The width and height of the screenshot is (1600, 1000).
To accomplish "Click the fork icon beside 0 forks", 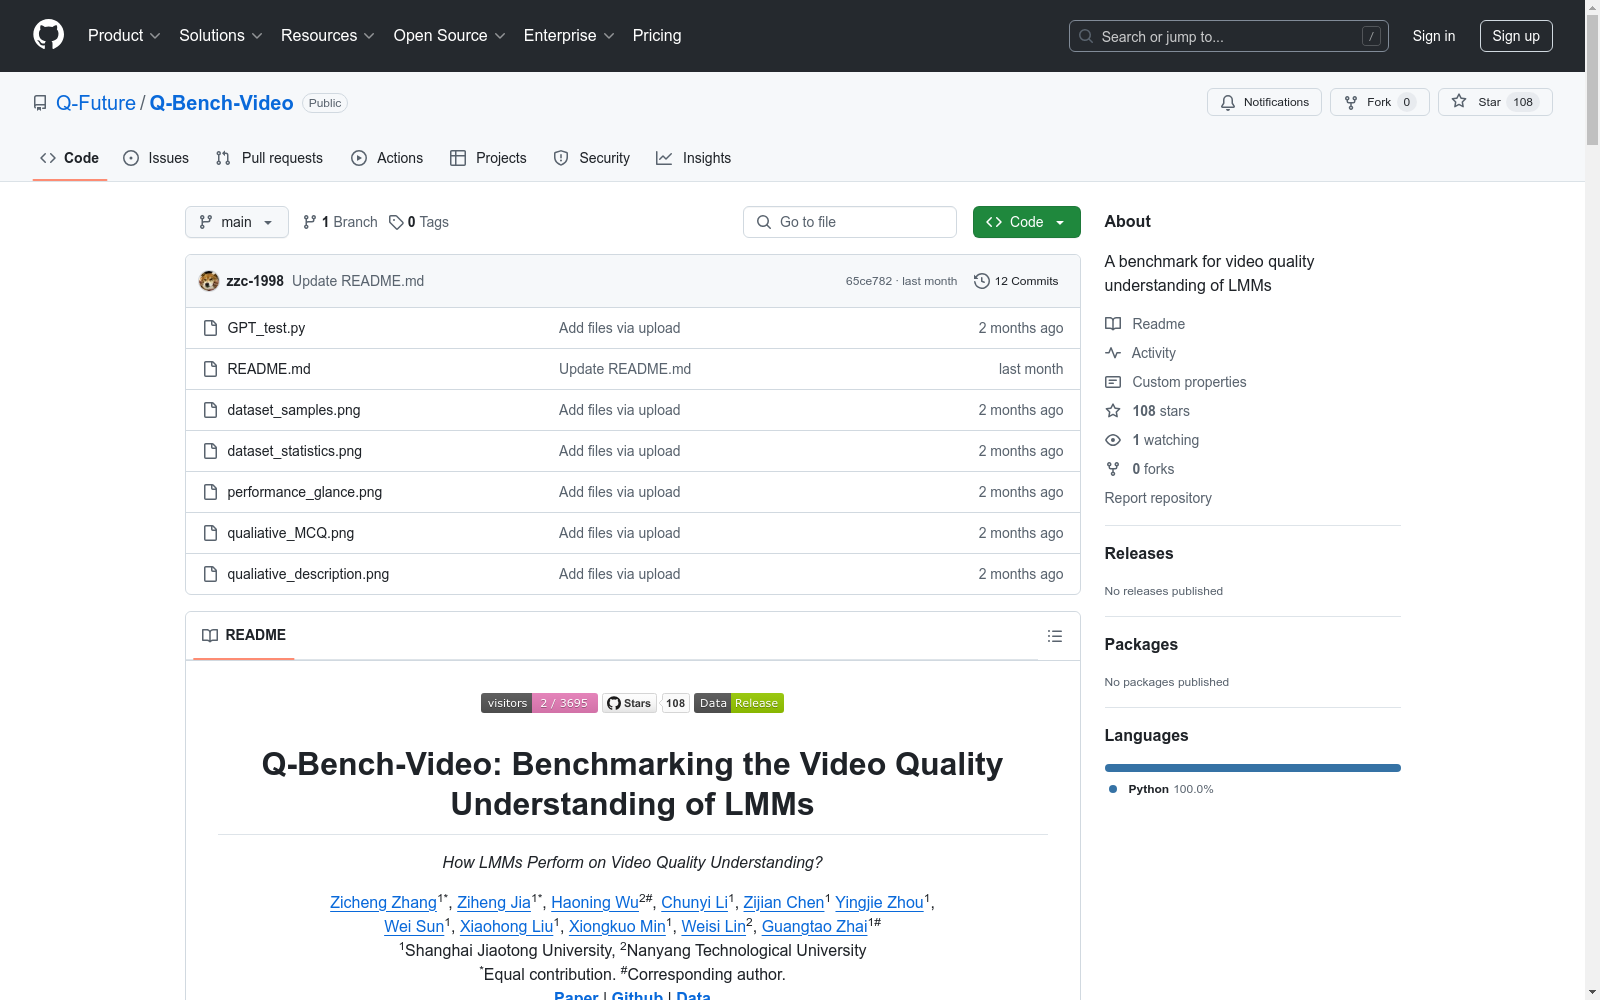I will click(1113, 469).
